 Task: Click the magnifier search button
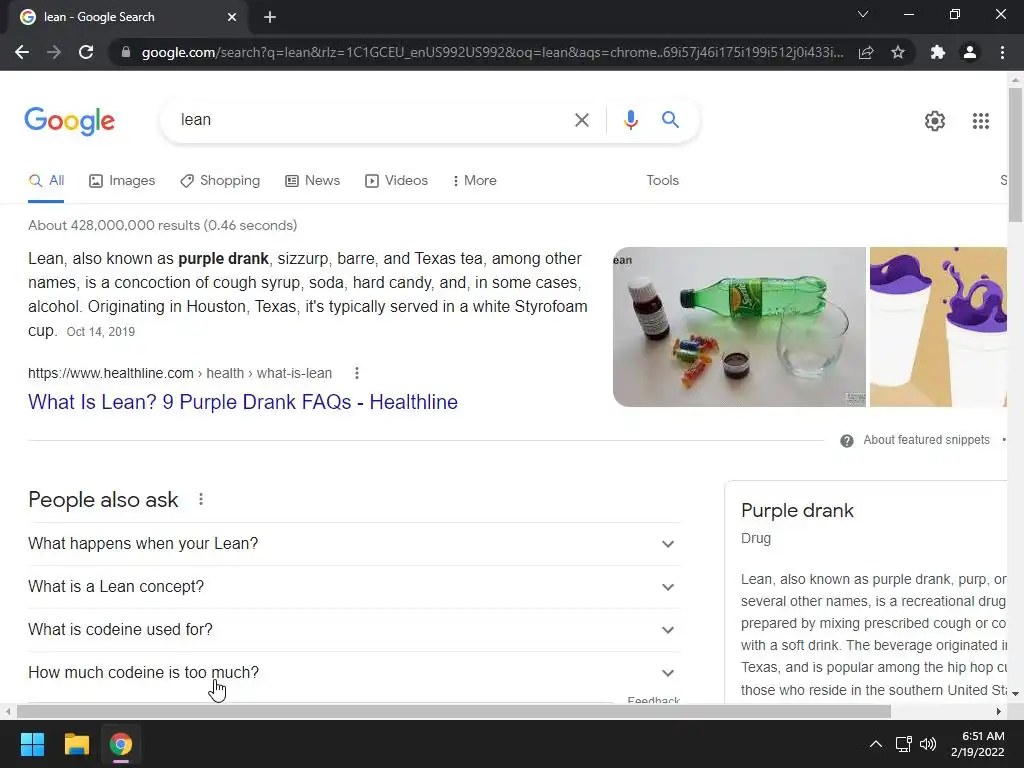670,120
